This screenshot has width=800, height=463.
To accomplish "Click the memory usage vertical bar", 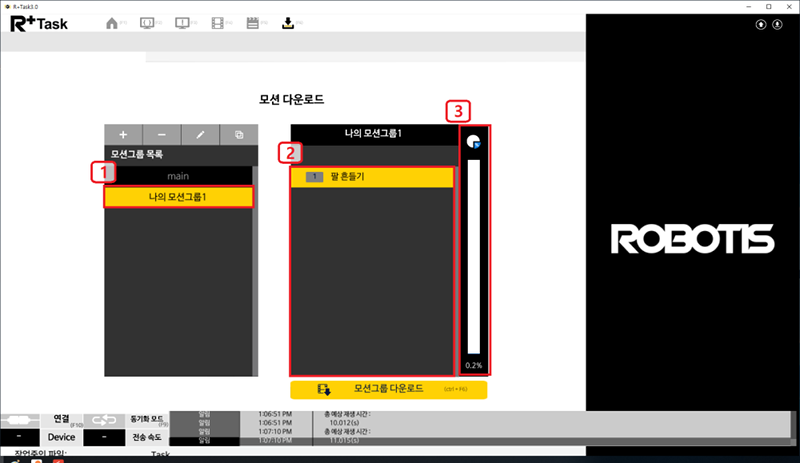I will point(474,255).
